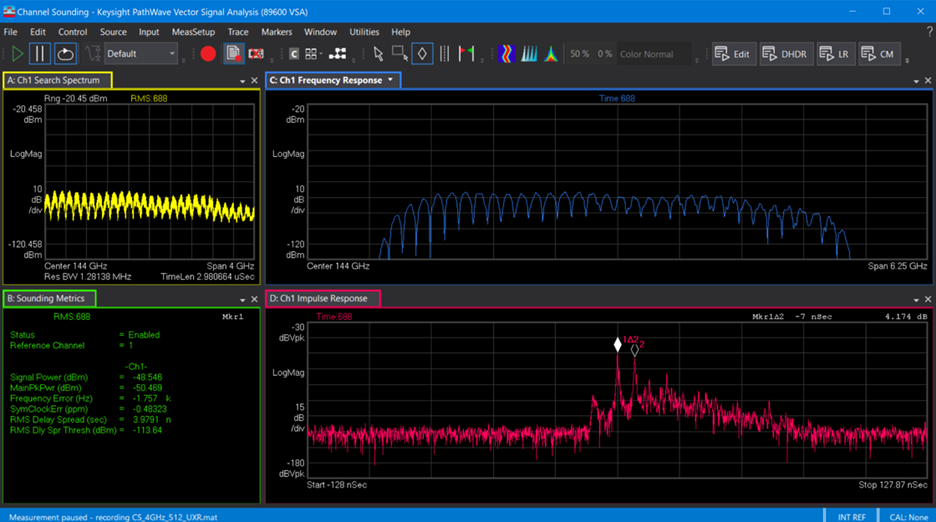Click the 50 % color adjustment field
936x522 pixels.
[579, 54]
